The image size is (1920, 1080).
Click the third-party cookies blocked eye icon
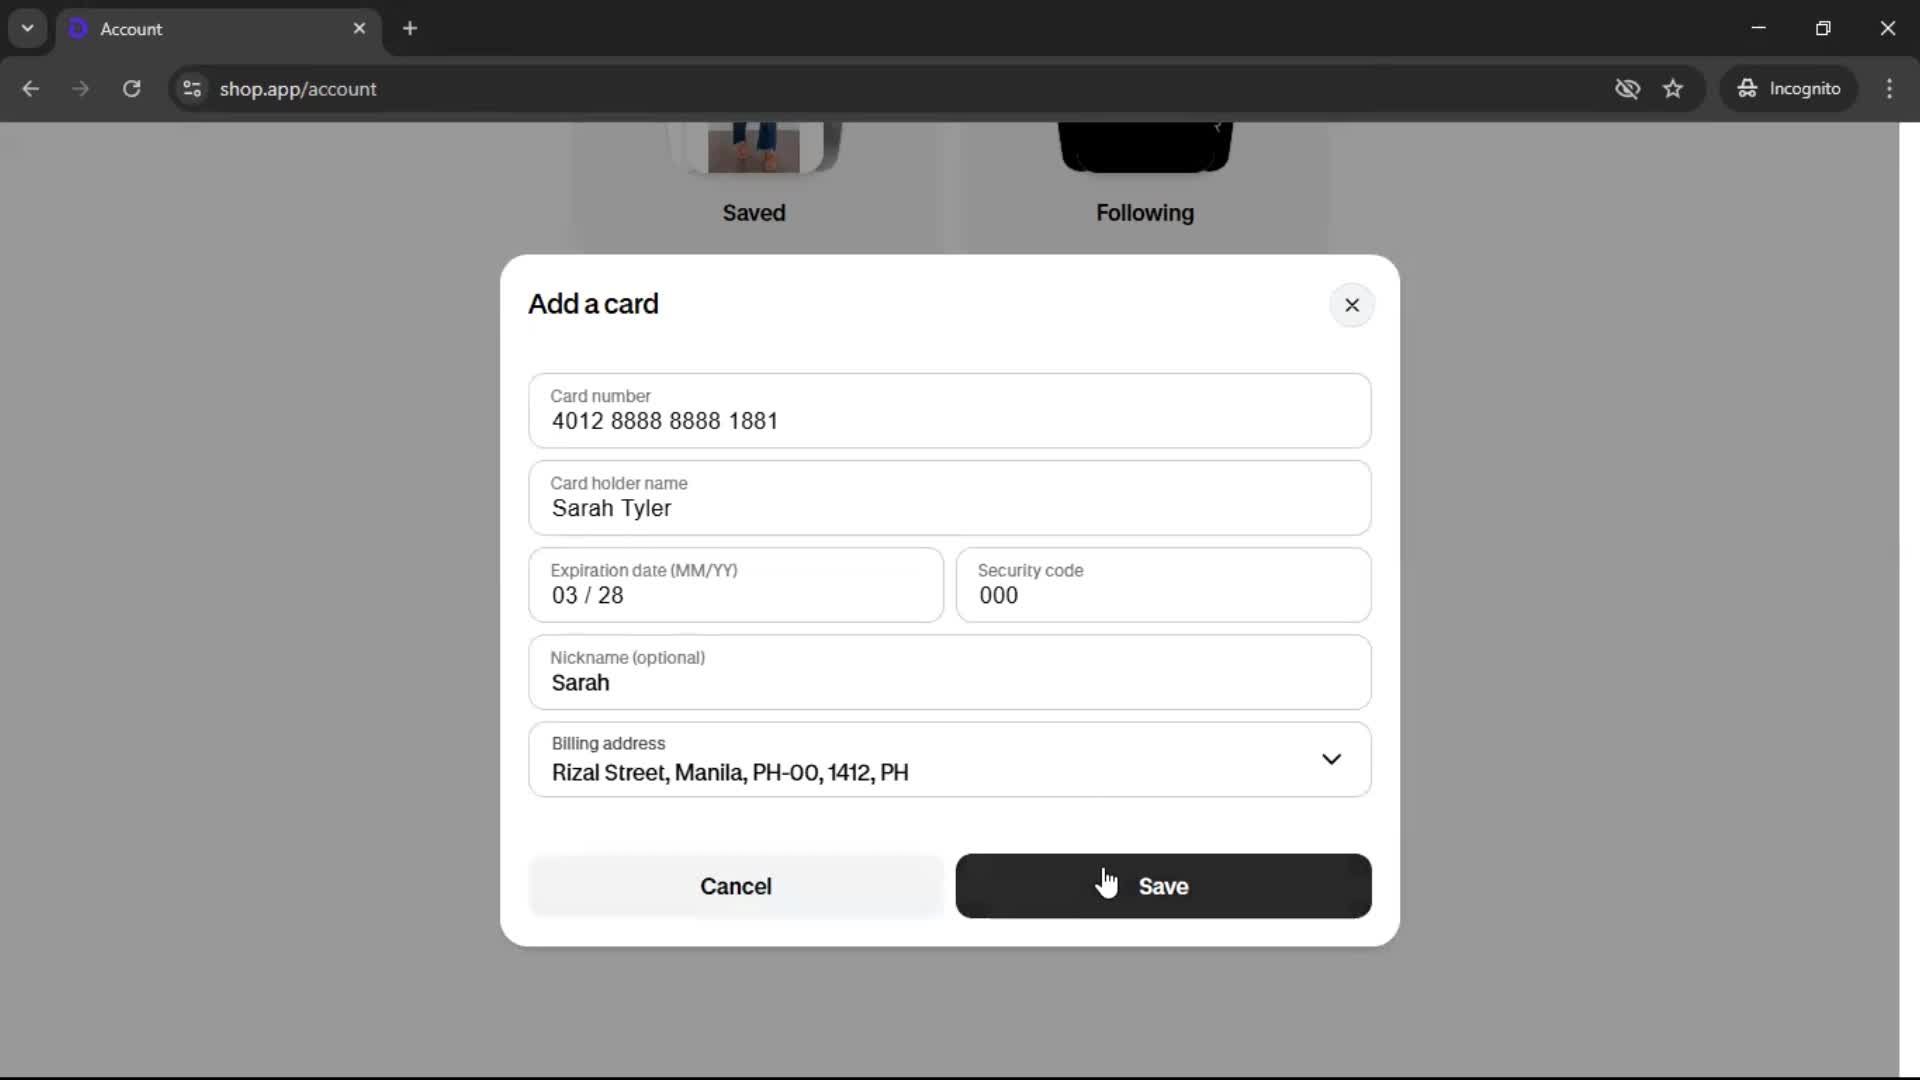(1627, 89)
